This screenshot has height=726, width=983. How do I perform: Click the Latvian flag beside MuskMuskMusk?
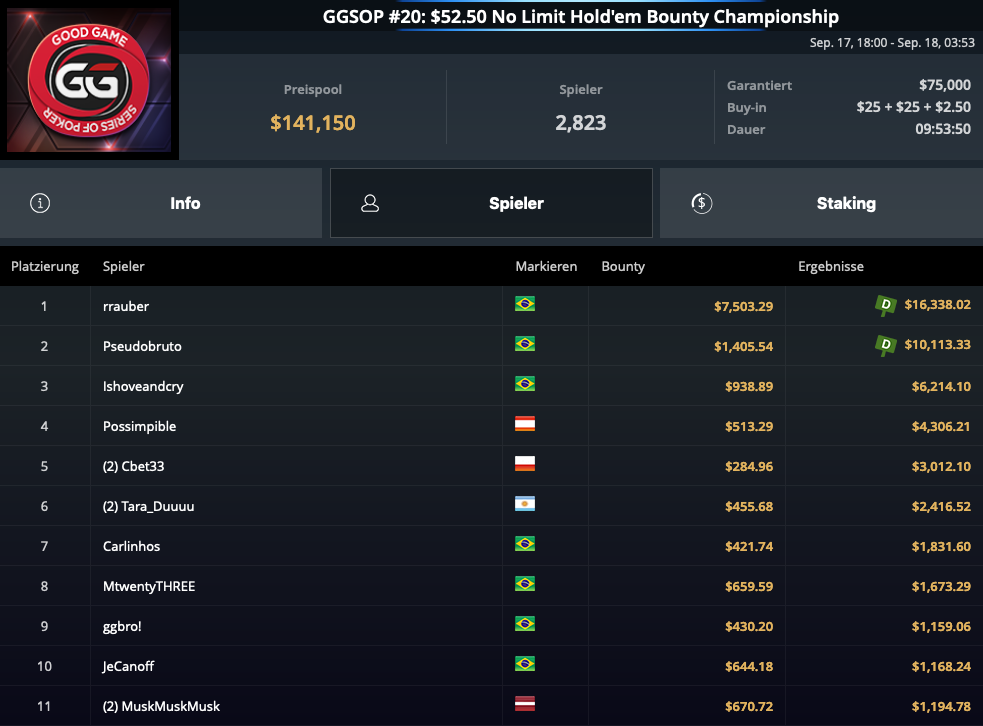click(524, 704)
